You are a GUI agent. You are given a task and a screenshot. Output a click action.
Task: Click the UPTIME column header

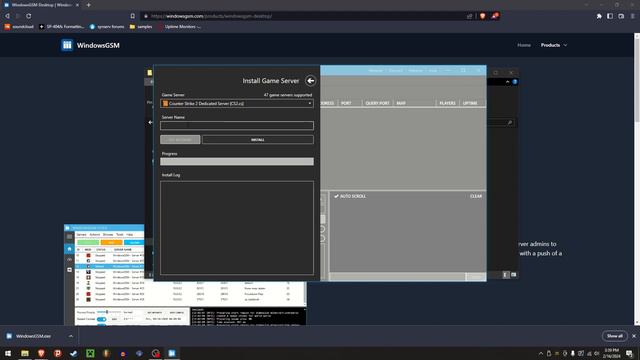click(470, 103)
